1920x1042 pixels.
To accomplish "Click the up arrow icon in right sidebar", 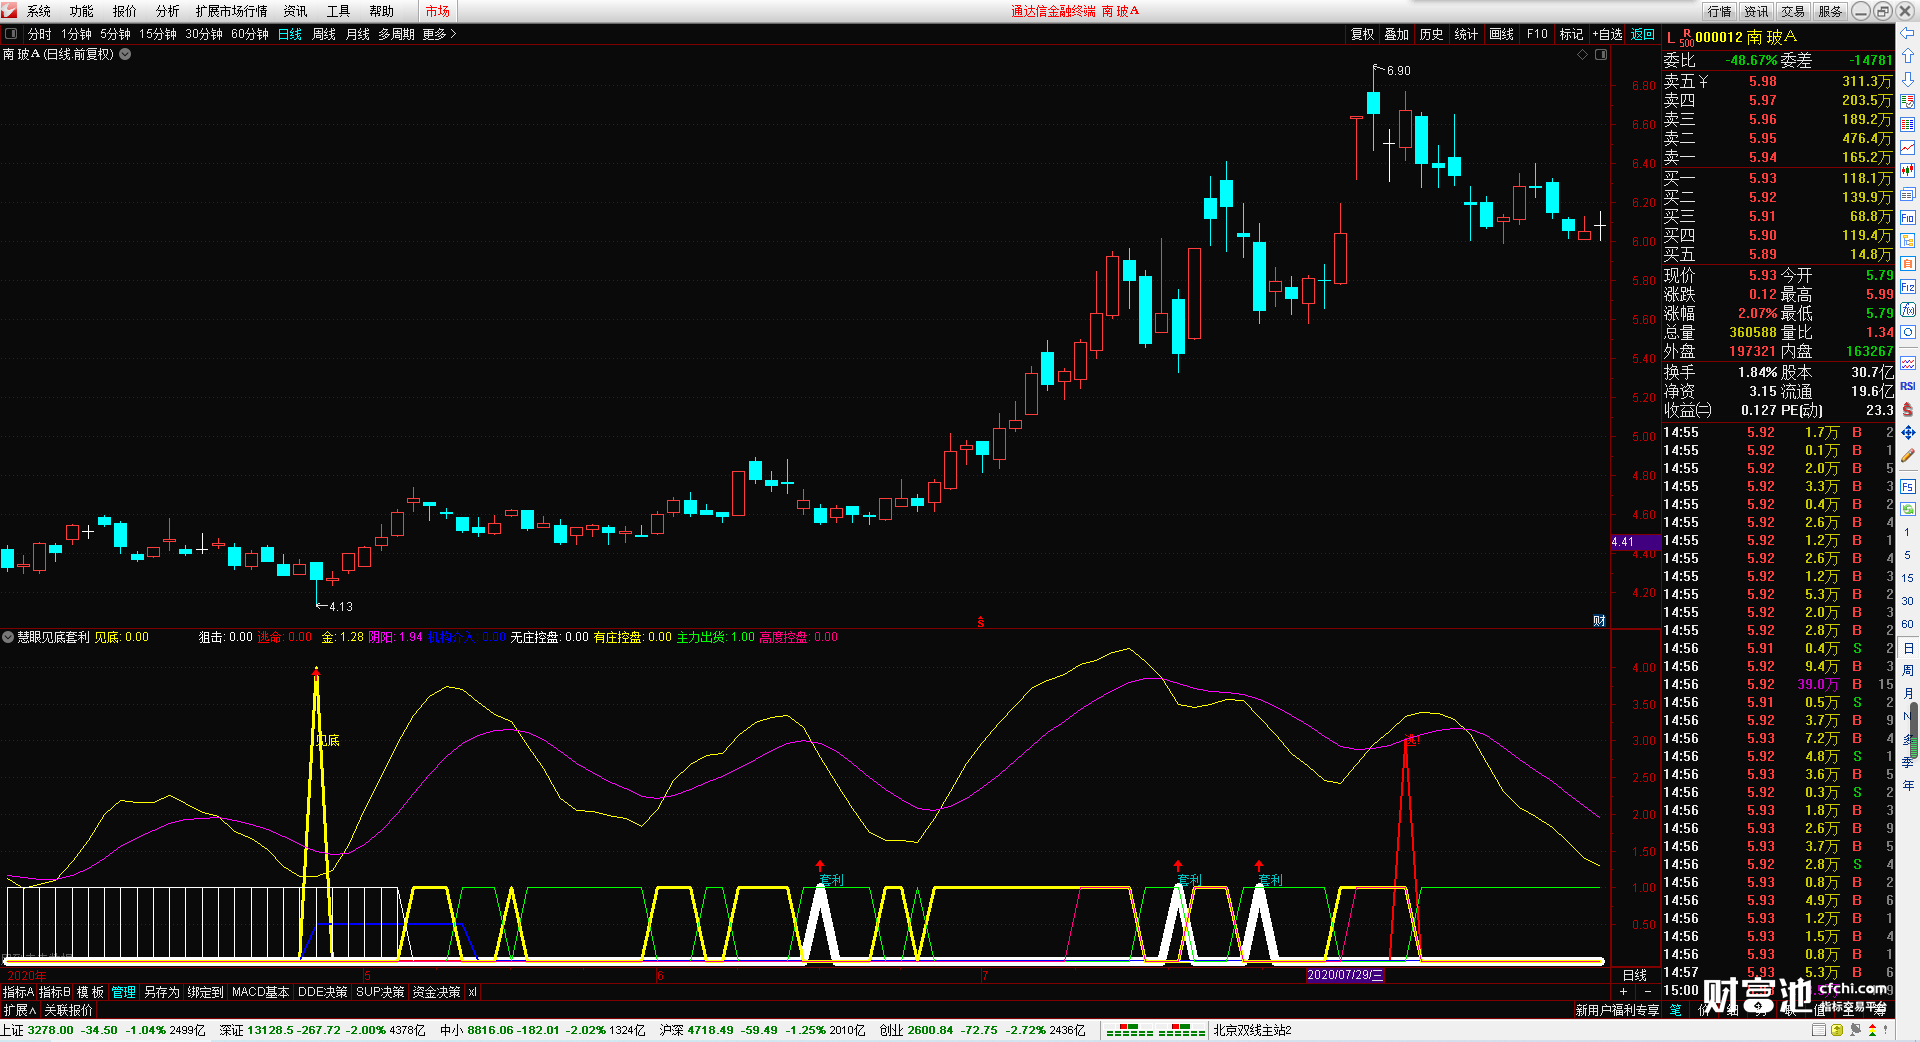I will coord(1908,56).
